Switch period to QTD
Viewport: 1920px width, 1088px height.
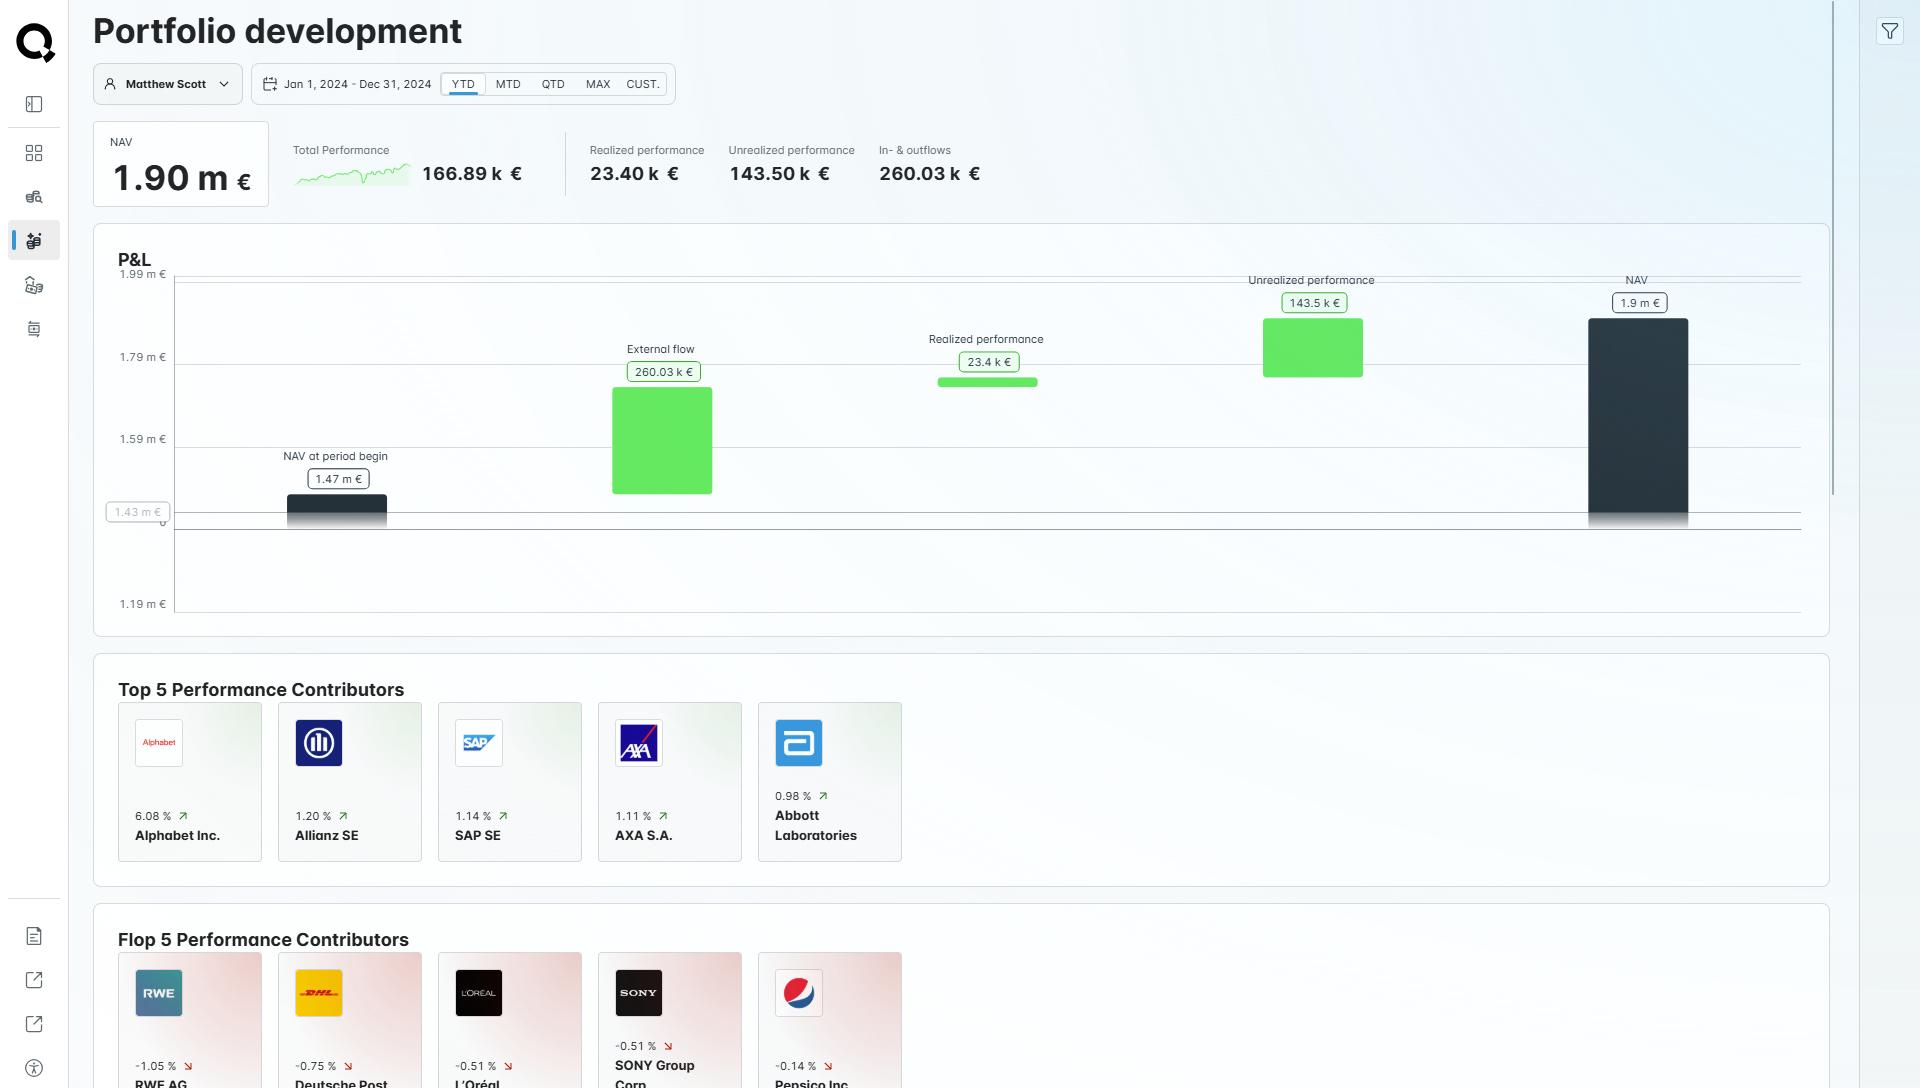tap(553, 84)
